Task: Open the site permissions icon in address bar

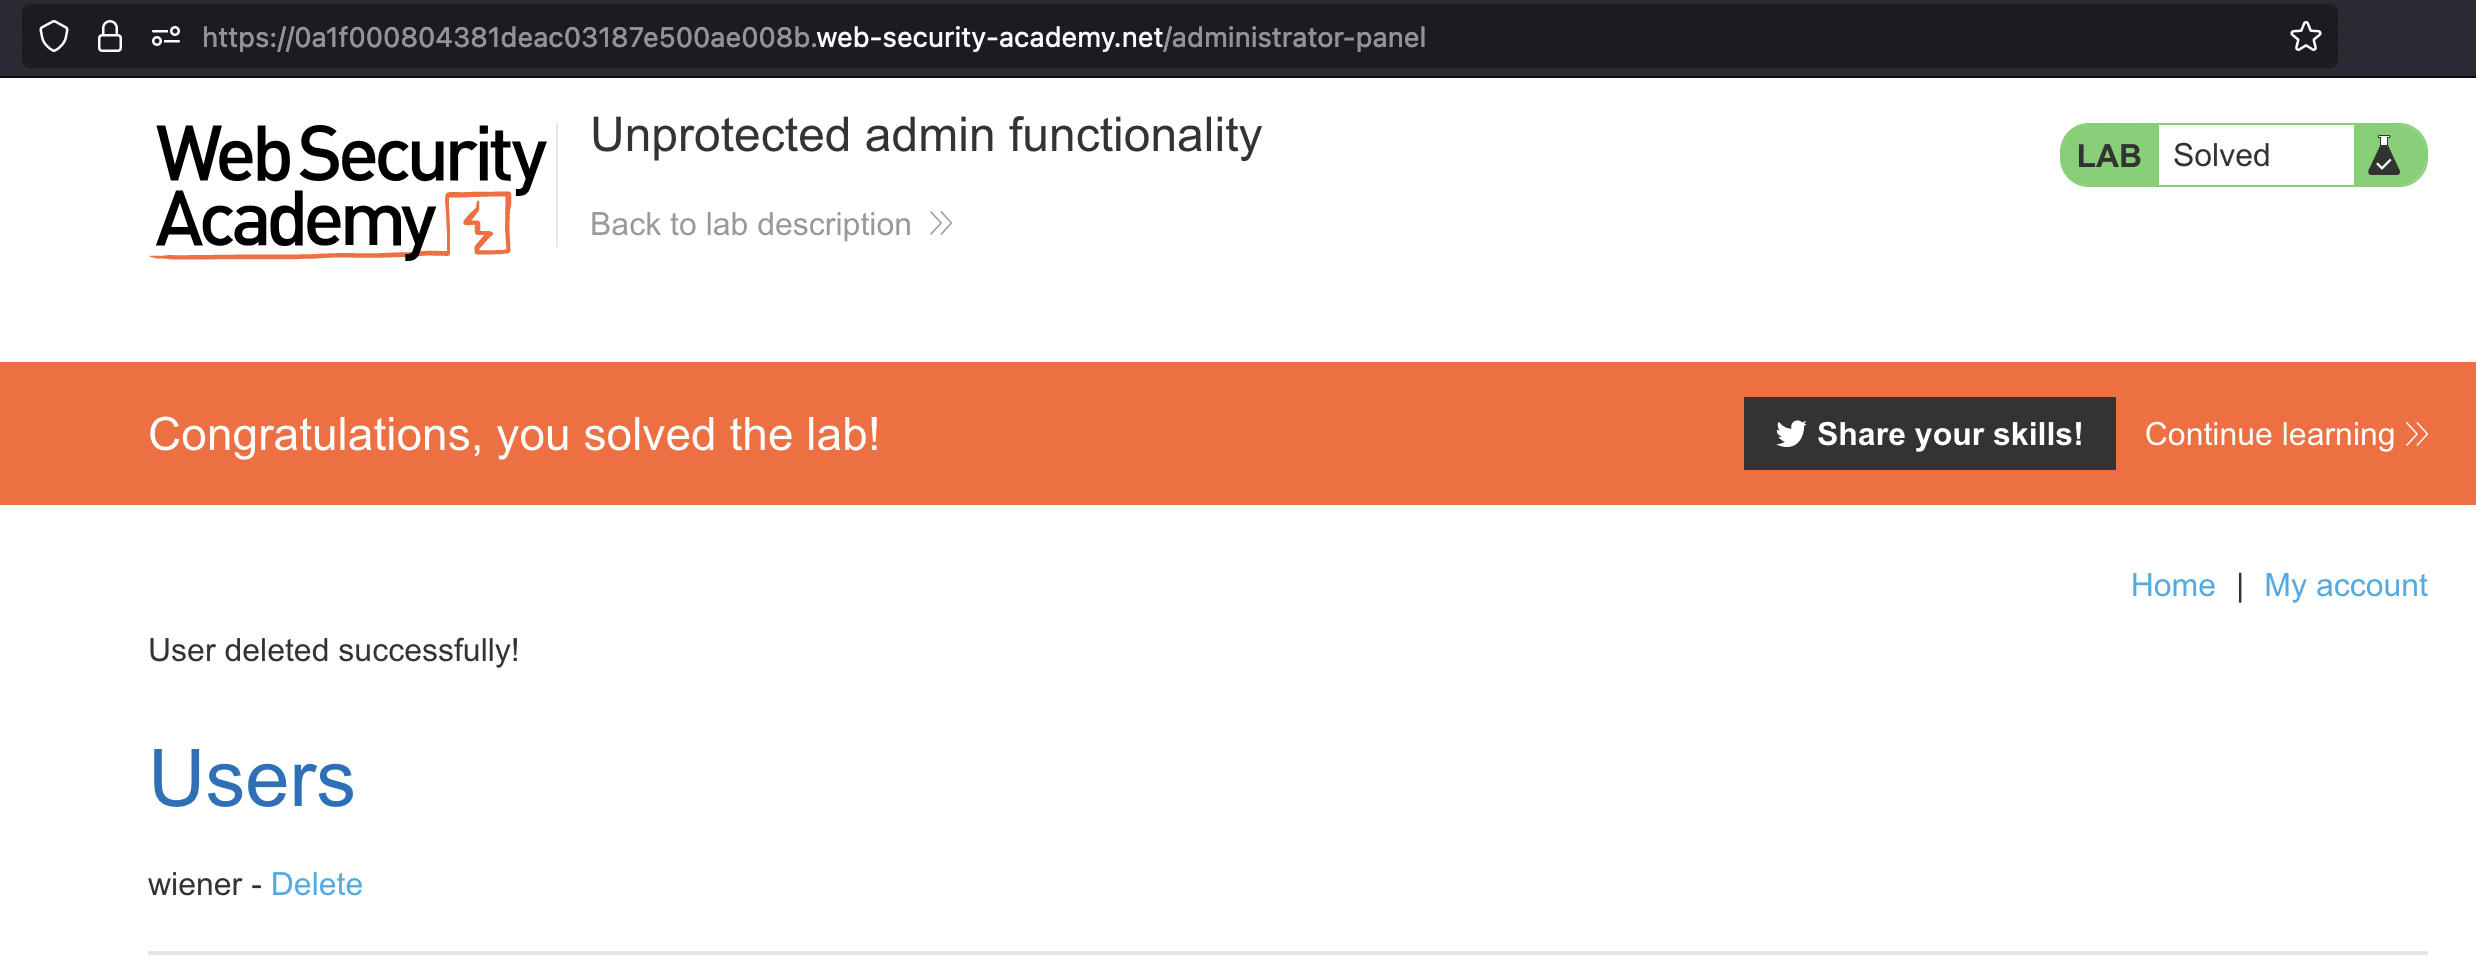Action: tap(166, 37)
